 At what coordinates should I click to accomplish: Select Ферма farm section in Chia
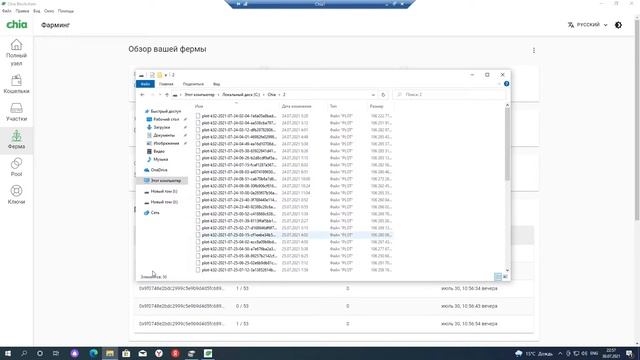16,140
